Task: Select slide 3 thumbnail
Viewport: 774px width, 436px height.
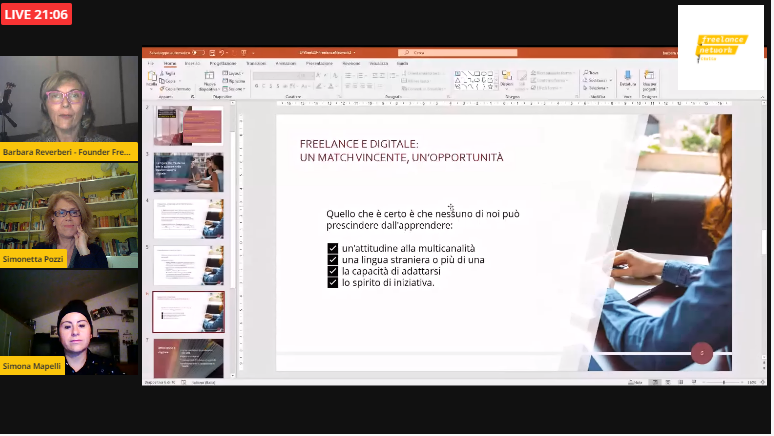Action: [x=188, y=172]
